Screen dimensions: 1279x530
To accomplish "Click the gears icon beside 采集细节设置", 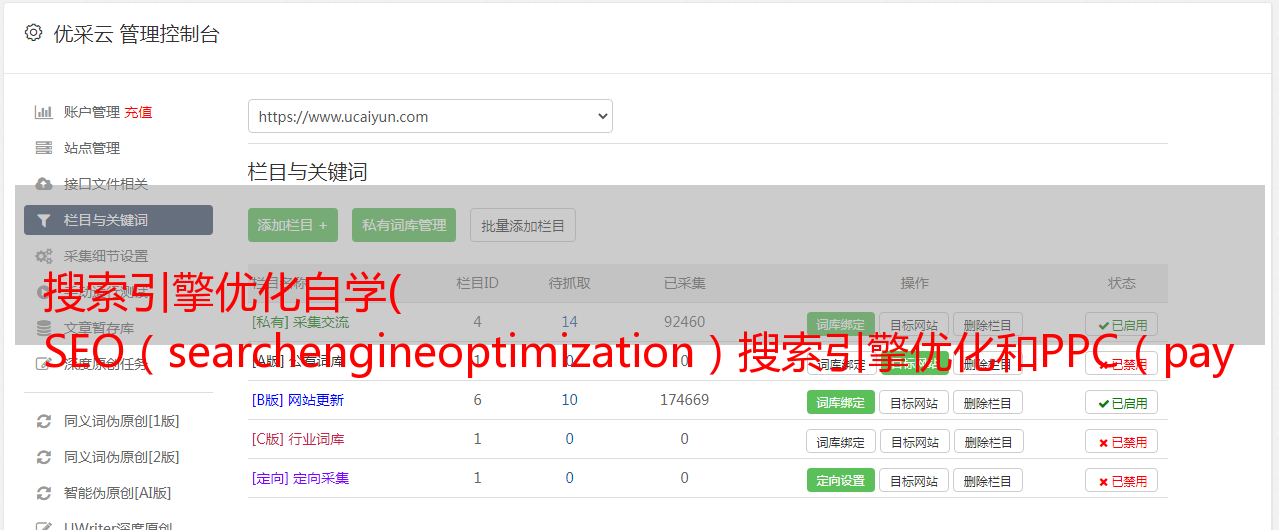I will click(44, 256).
